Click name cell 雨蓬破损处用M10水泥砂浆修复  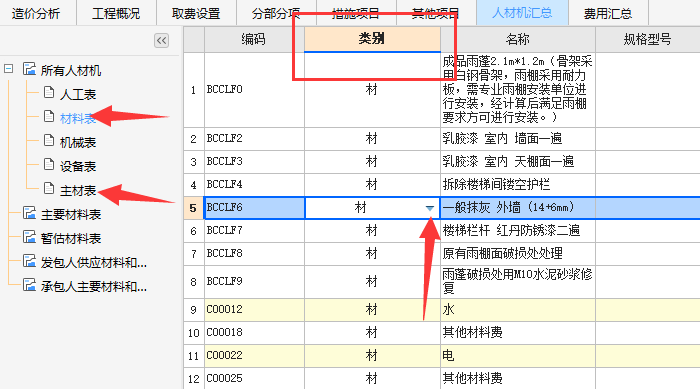[x=518, y=282]
